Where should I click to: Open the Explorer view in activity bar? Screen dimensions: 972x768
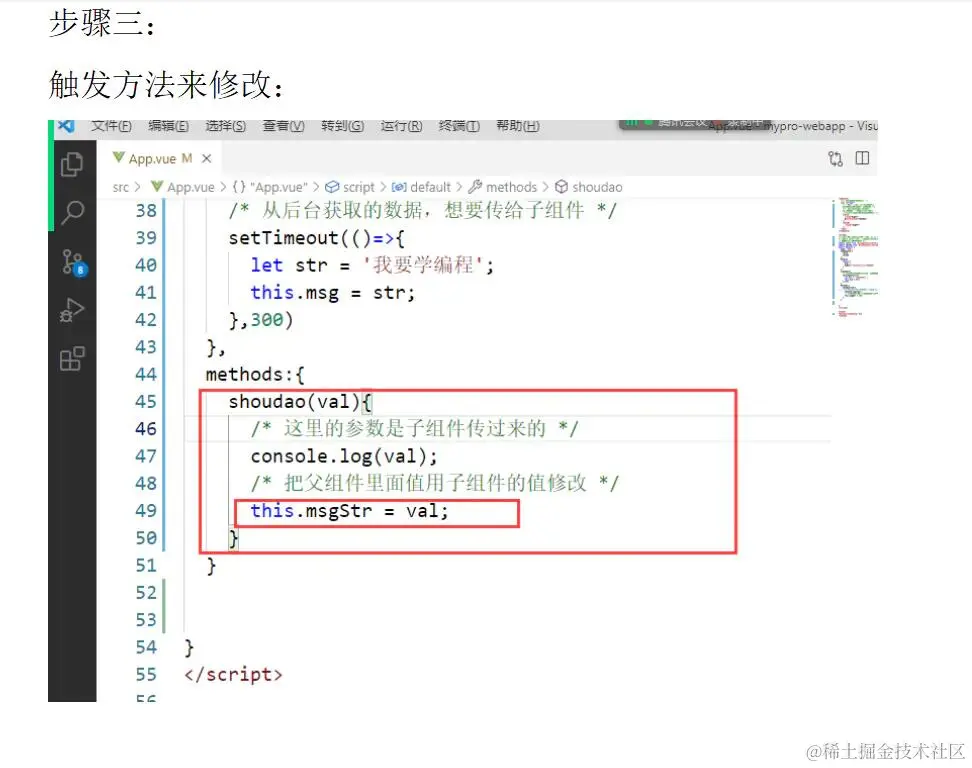click(72, 164)
